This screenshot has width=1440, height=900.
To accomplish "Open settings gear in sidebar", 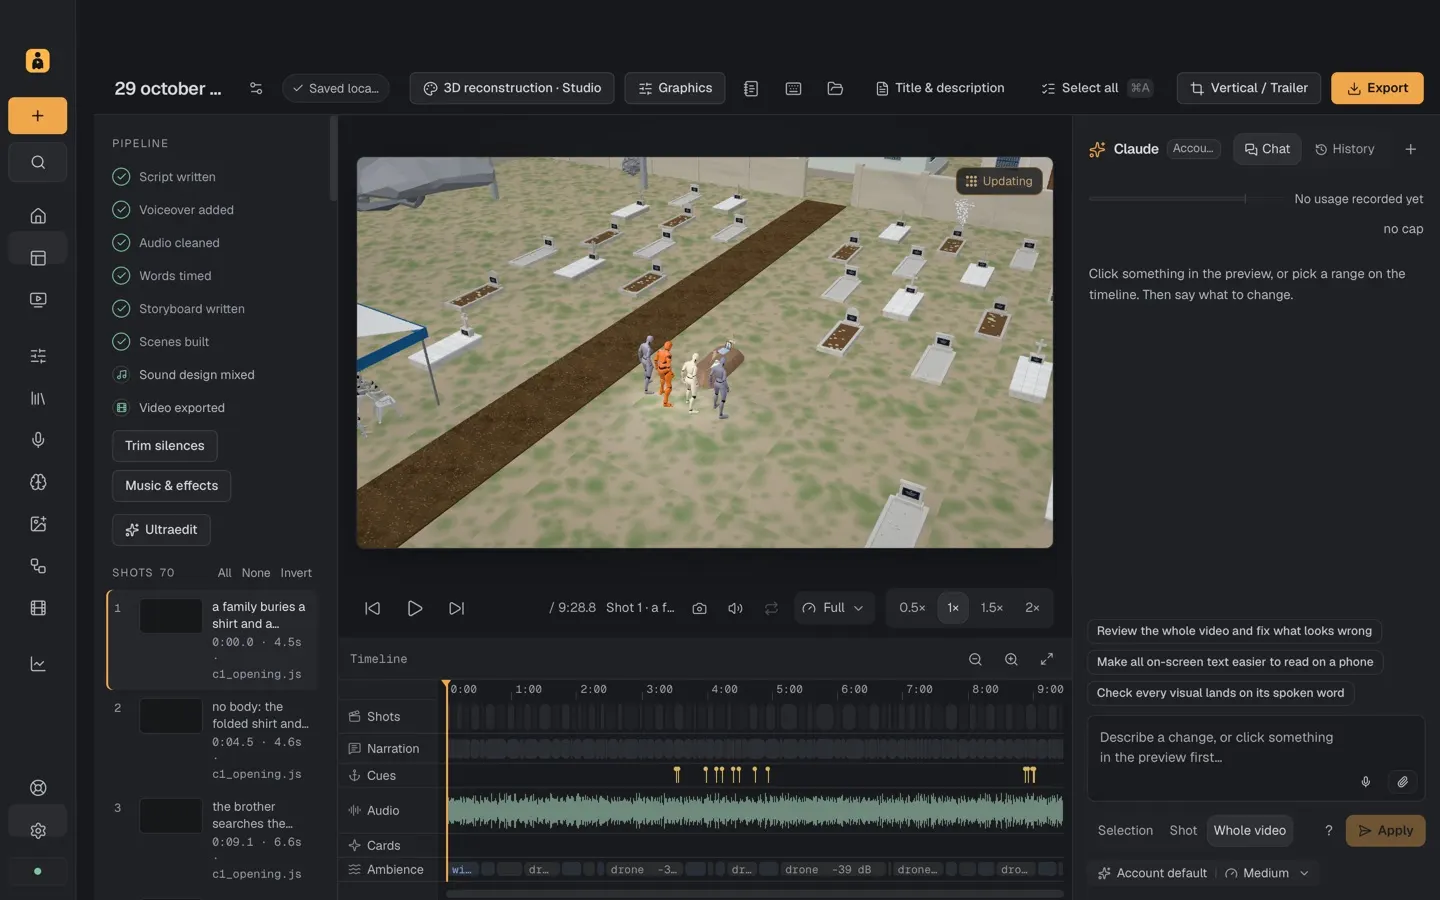I will click(38, 830).
